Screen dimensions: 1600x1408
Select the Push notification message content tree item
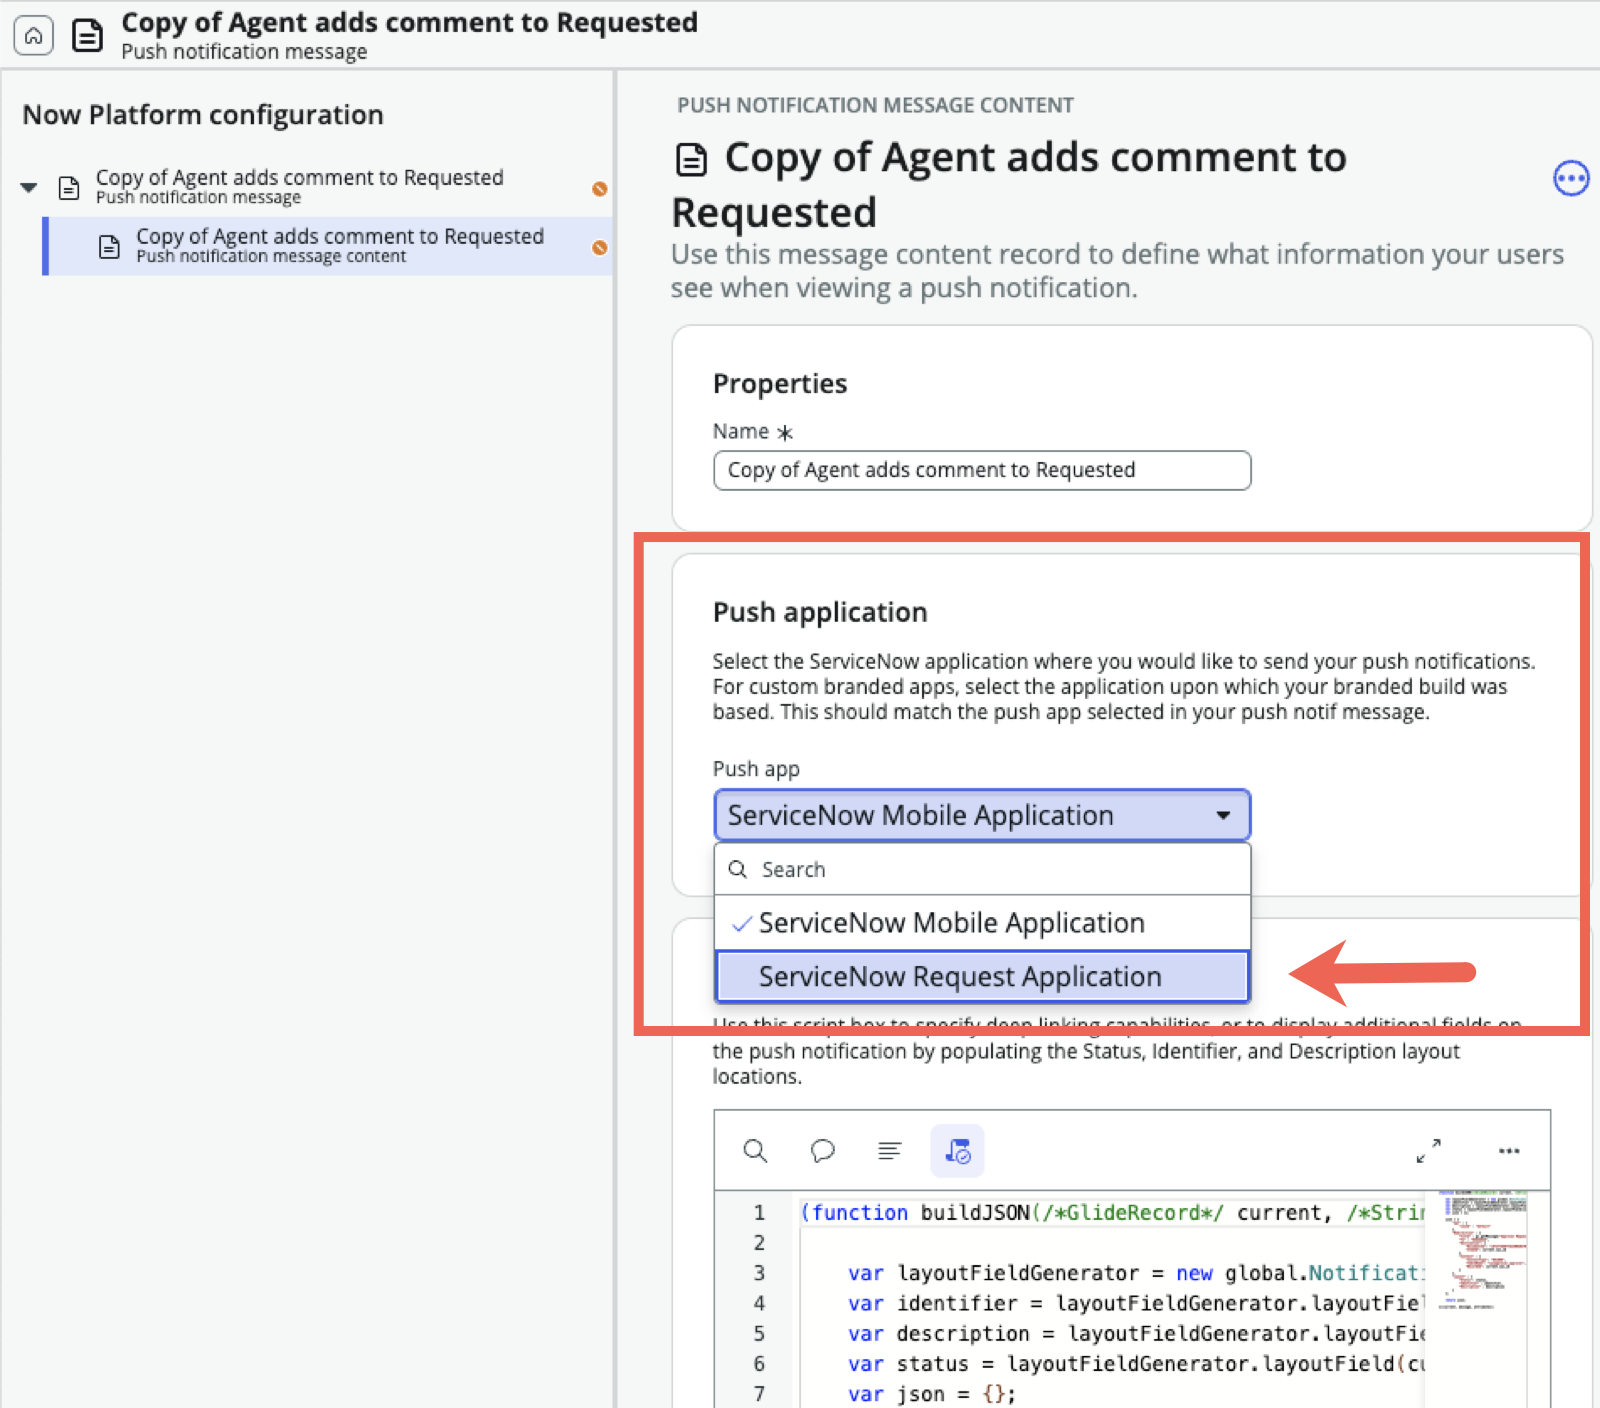pyautogui.click(x=328, y=246)
